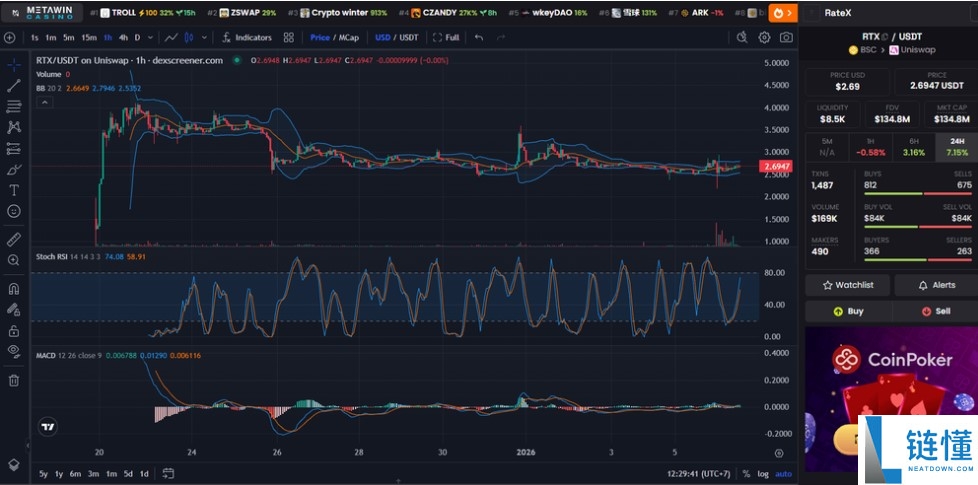Open the CoinPoker advertisement

point(891,399)
